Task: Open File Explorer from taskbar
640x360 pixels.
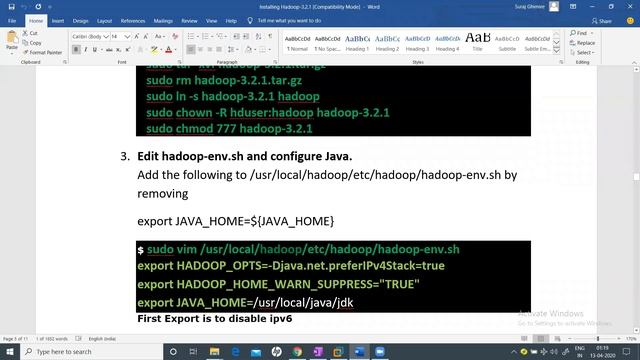Action: pos(214,351)
